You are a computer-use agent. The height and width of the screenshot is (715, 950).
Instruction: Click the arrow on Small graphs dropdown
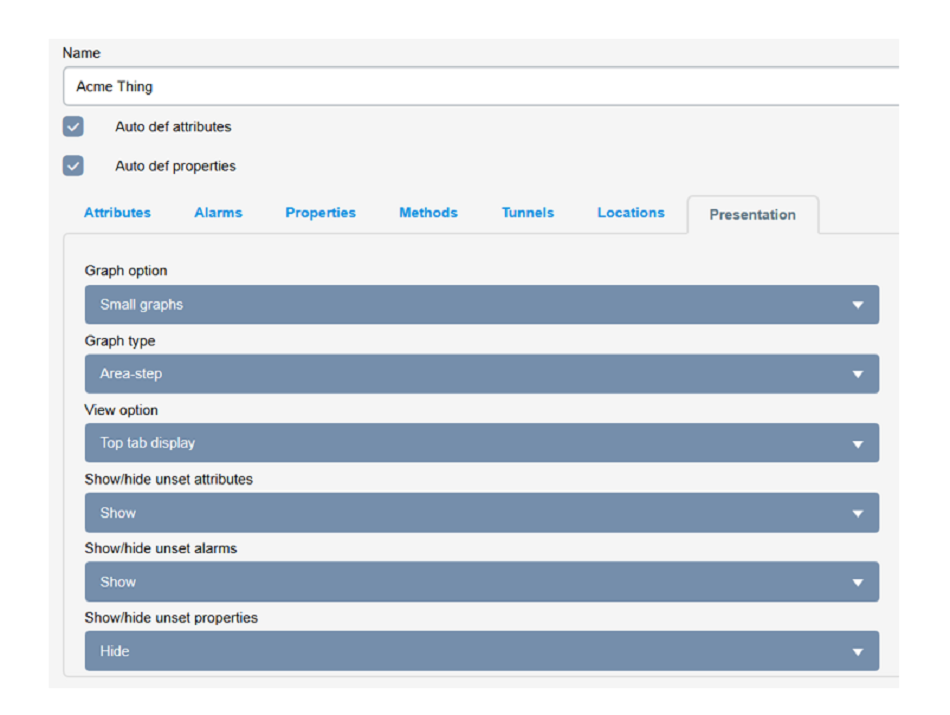(857, 305)
